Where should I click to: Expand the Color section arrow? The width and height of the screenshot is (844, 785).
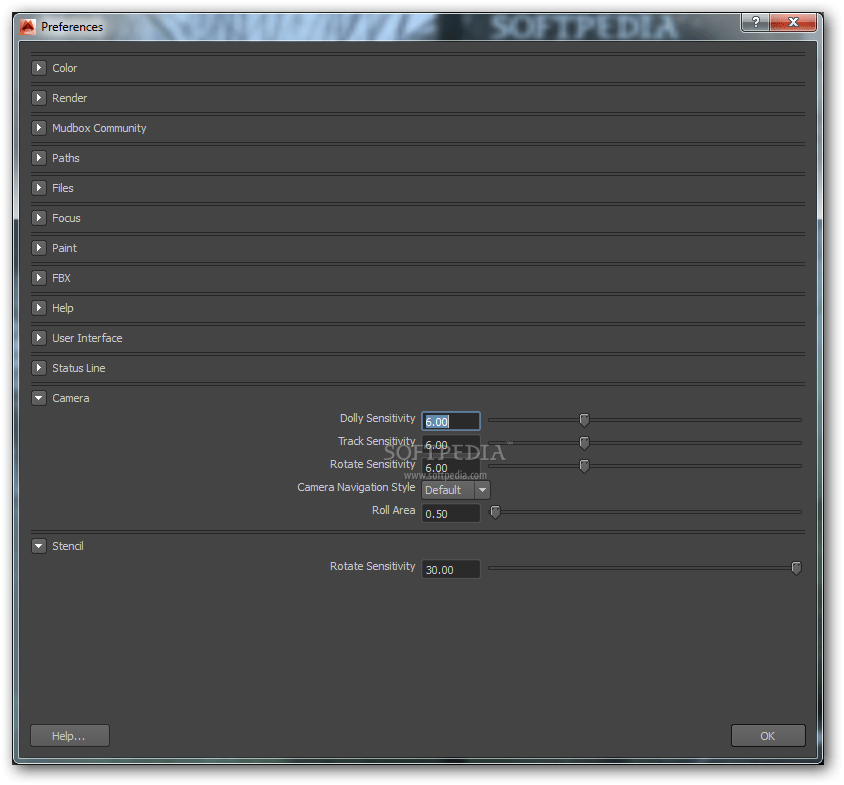coord(39,68)
